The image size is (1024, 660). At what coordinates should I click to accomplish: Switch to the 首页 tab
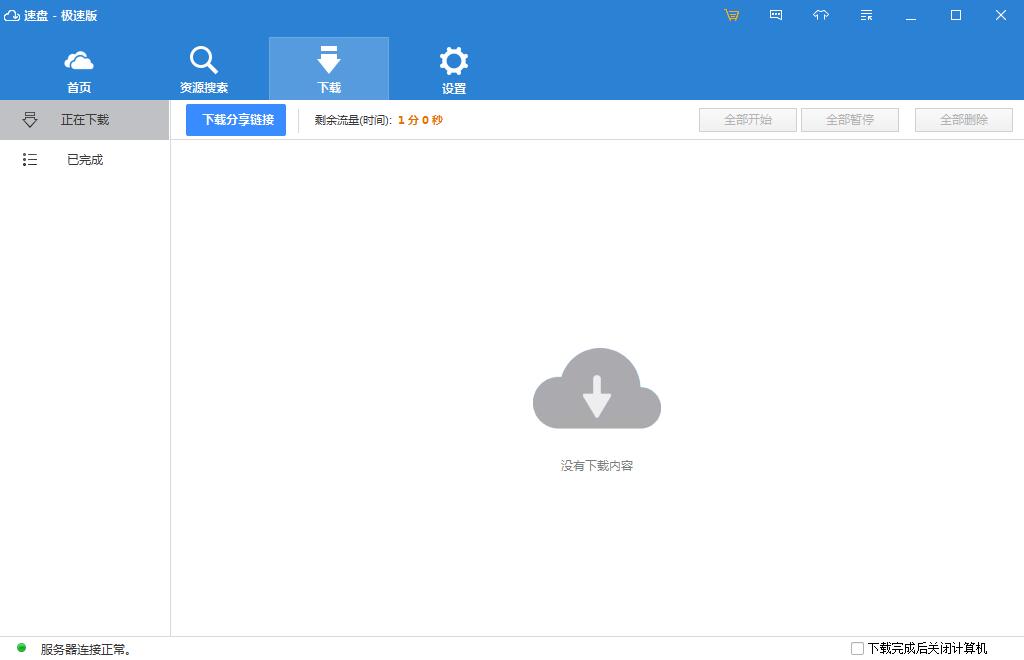coord(79,67)
